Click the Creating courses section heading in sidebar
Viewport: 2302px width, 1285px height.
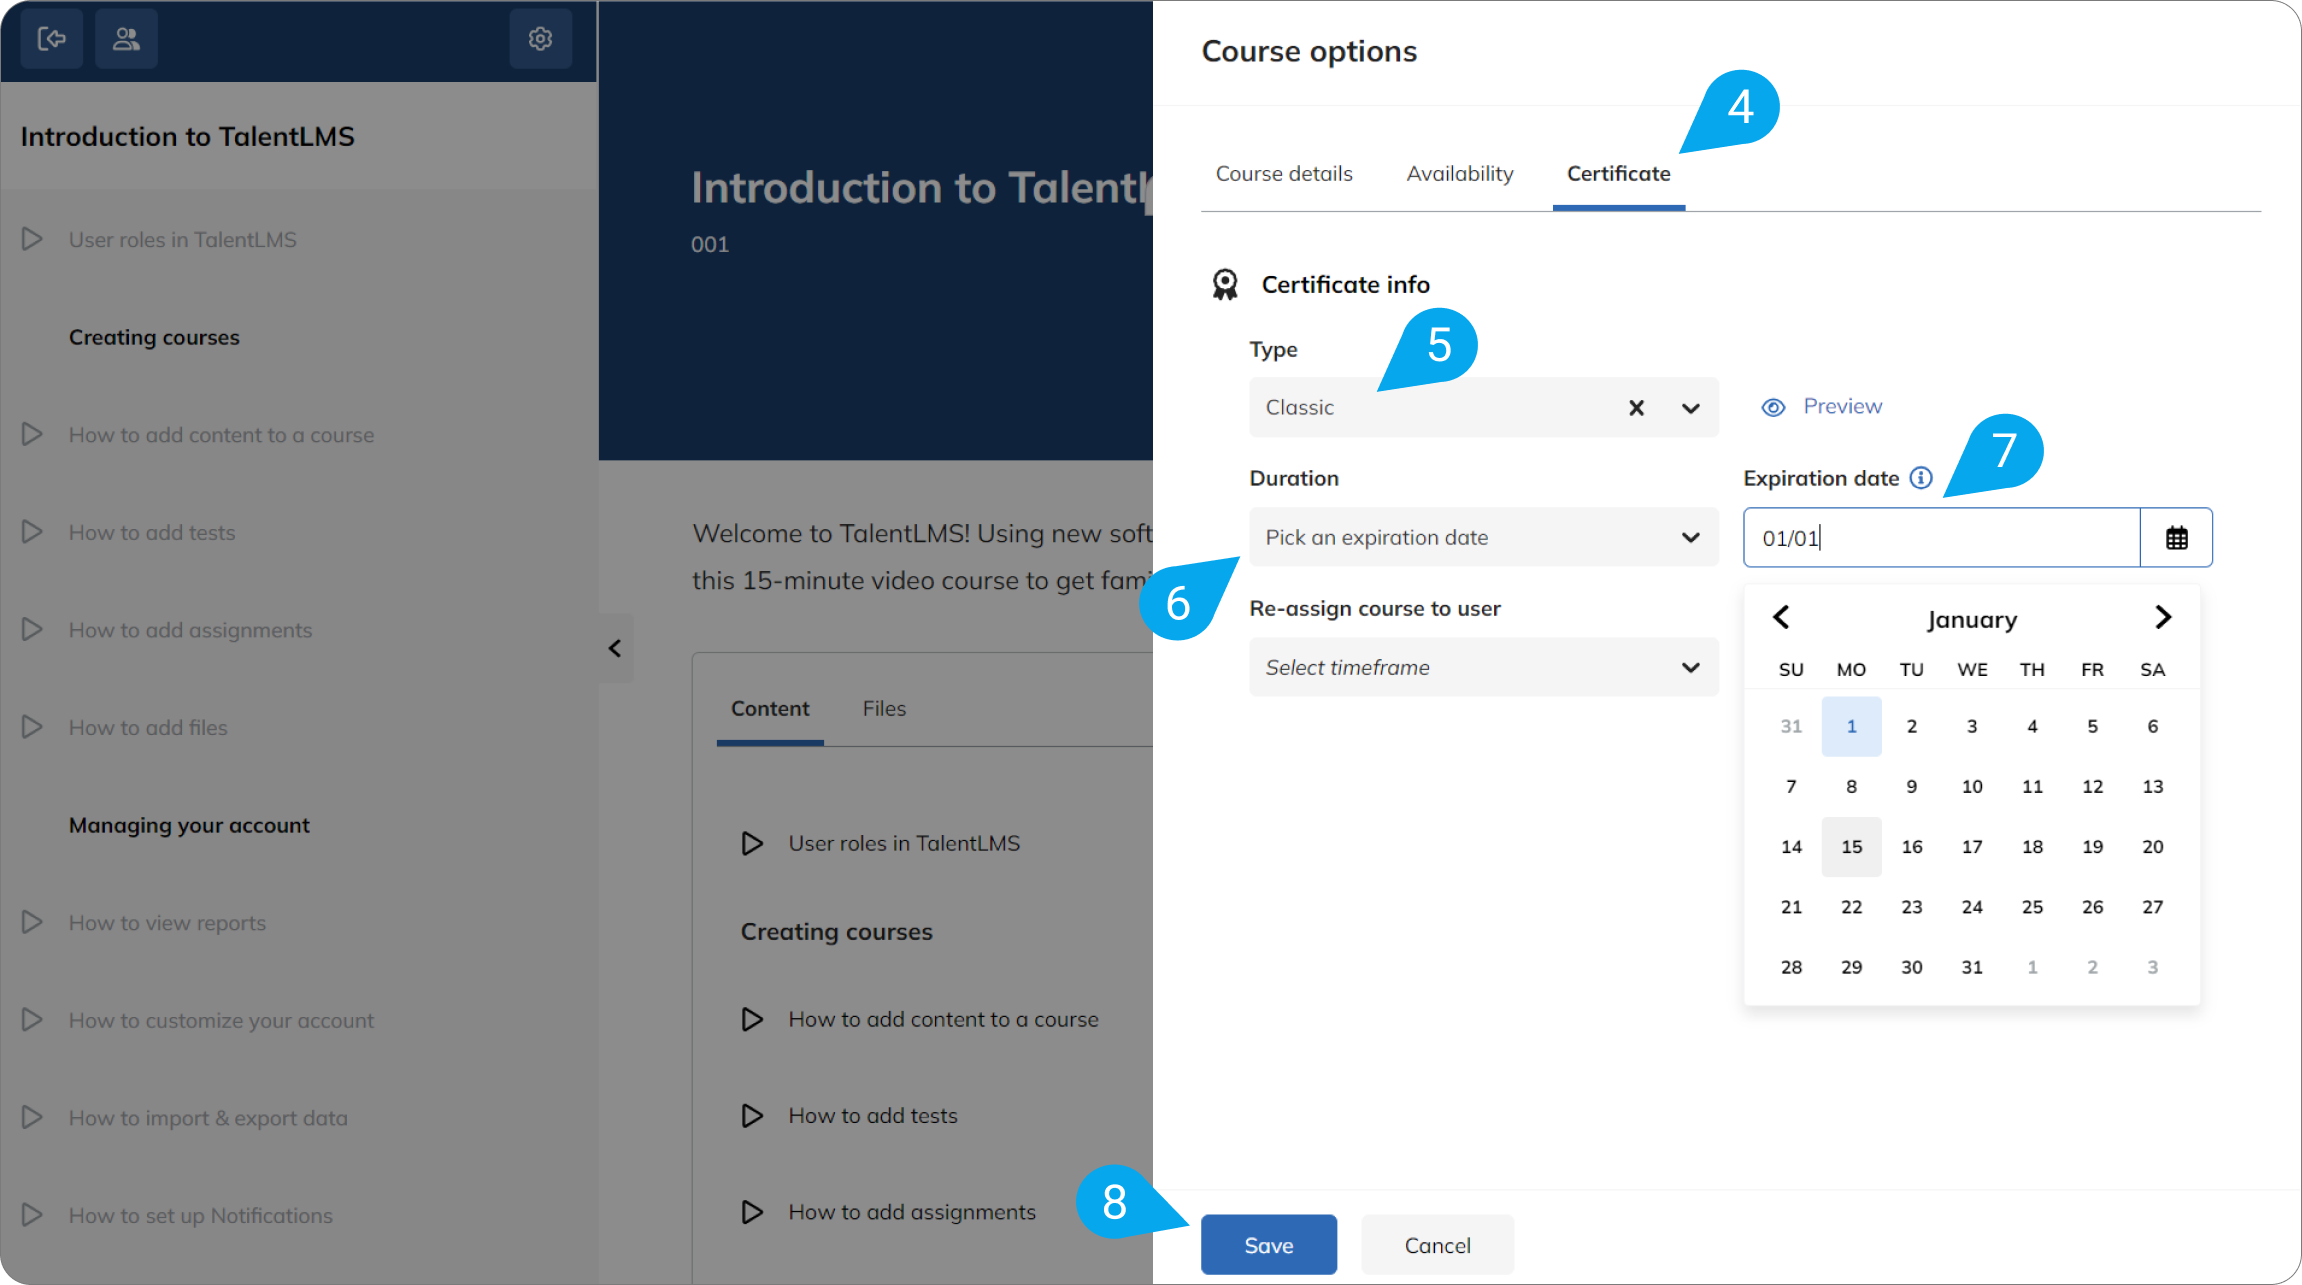154,337
